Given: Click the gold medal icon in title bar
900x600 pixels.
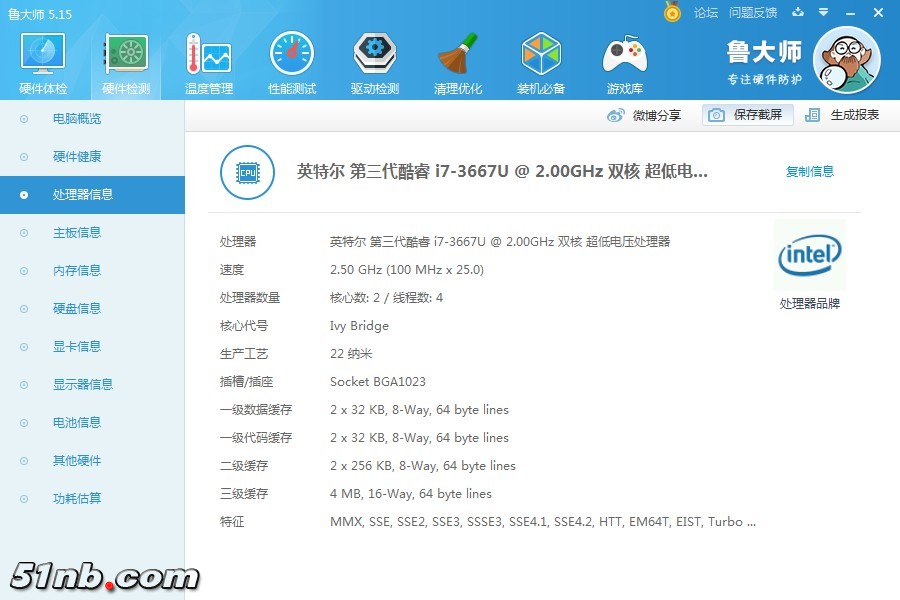Looking at the screenshot, I should (672, 12).
